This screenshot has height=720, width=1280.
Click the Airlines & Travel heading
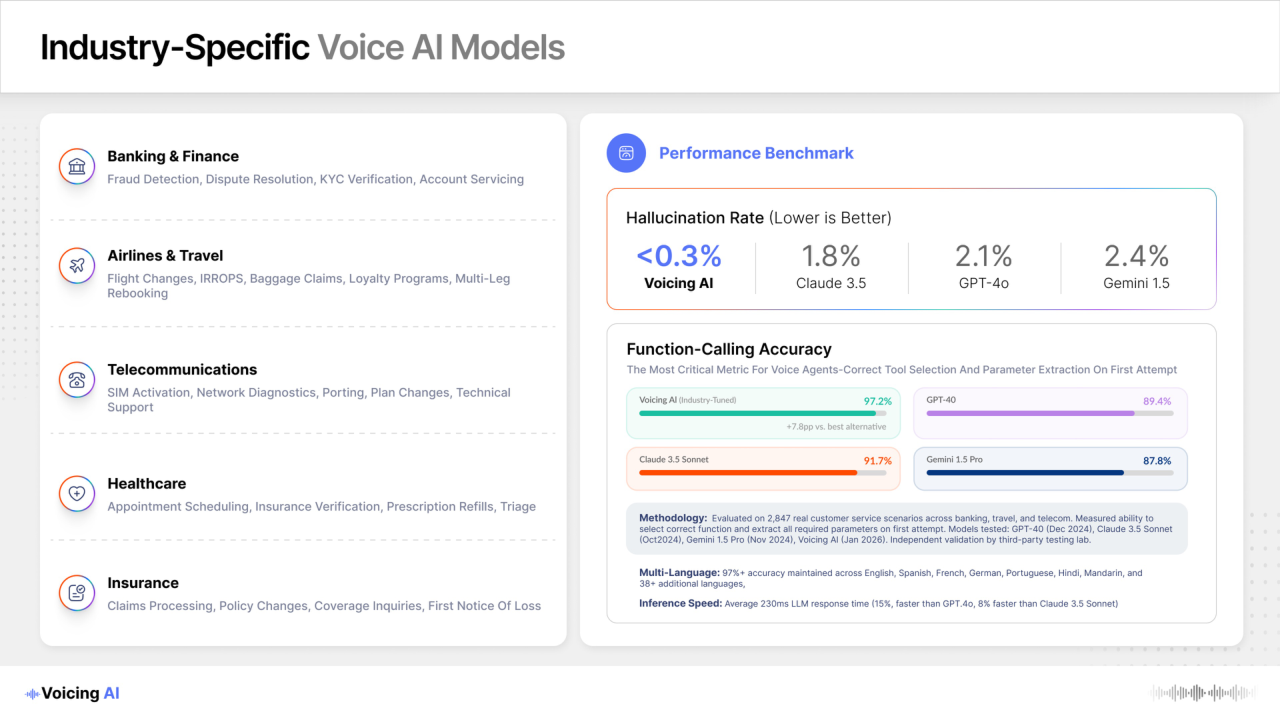tap(165, 255)
